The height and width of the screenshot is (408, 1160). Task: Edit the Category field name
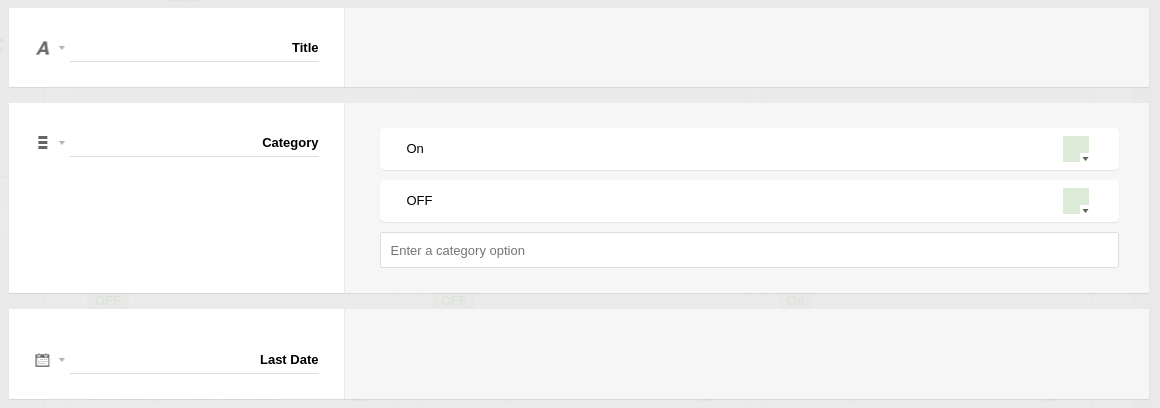click(x=195, y=143)
